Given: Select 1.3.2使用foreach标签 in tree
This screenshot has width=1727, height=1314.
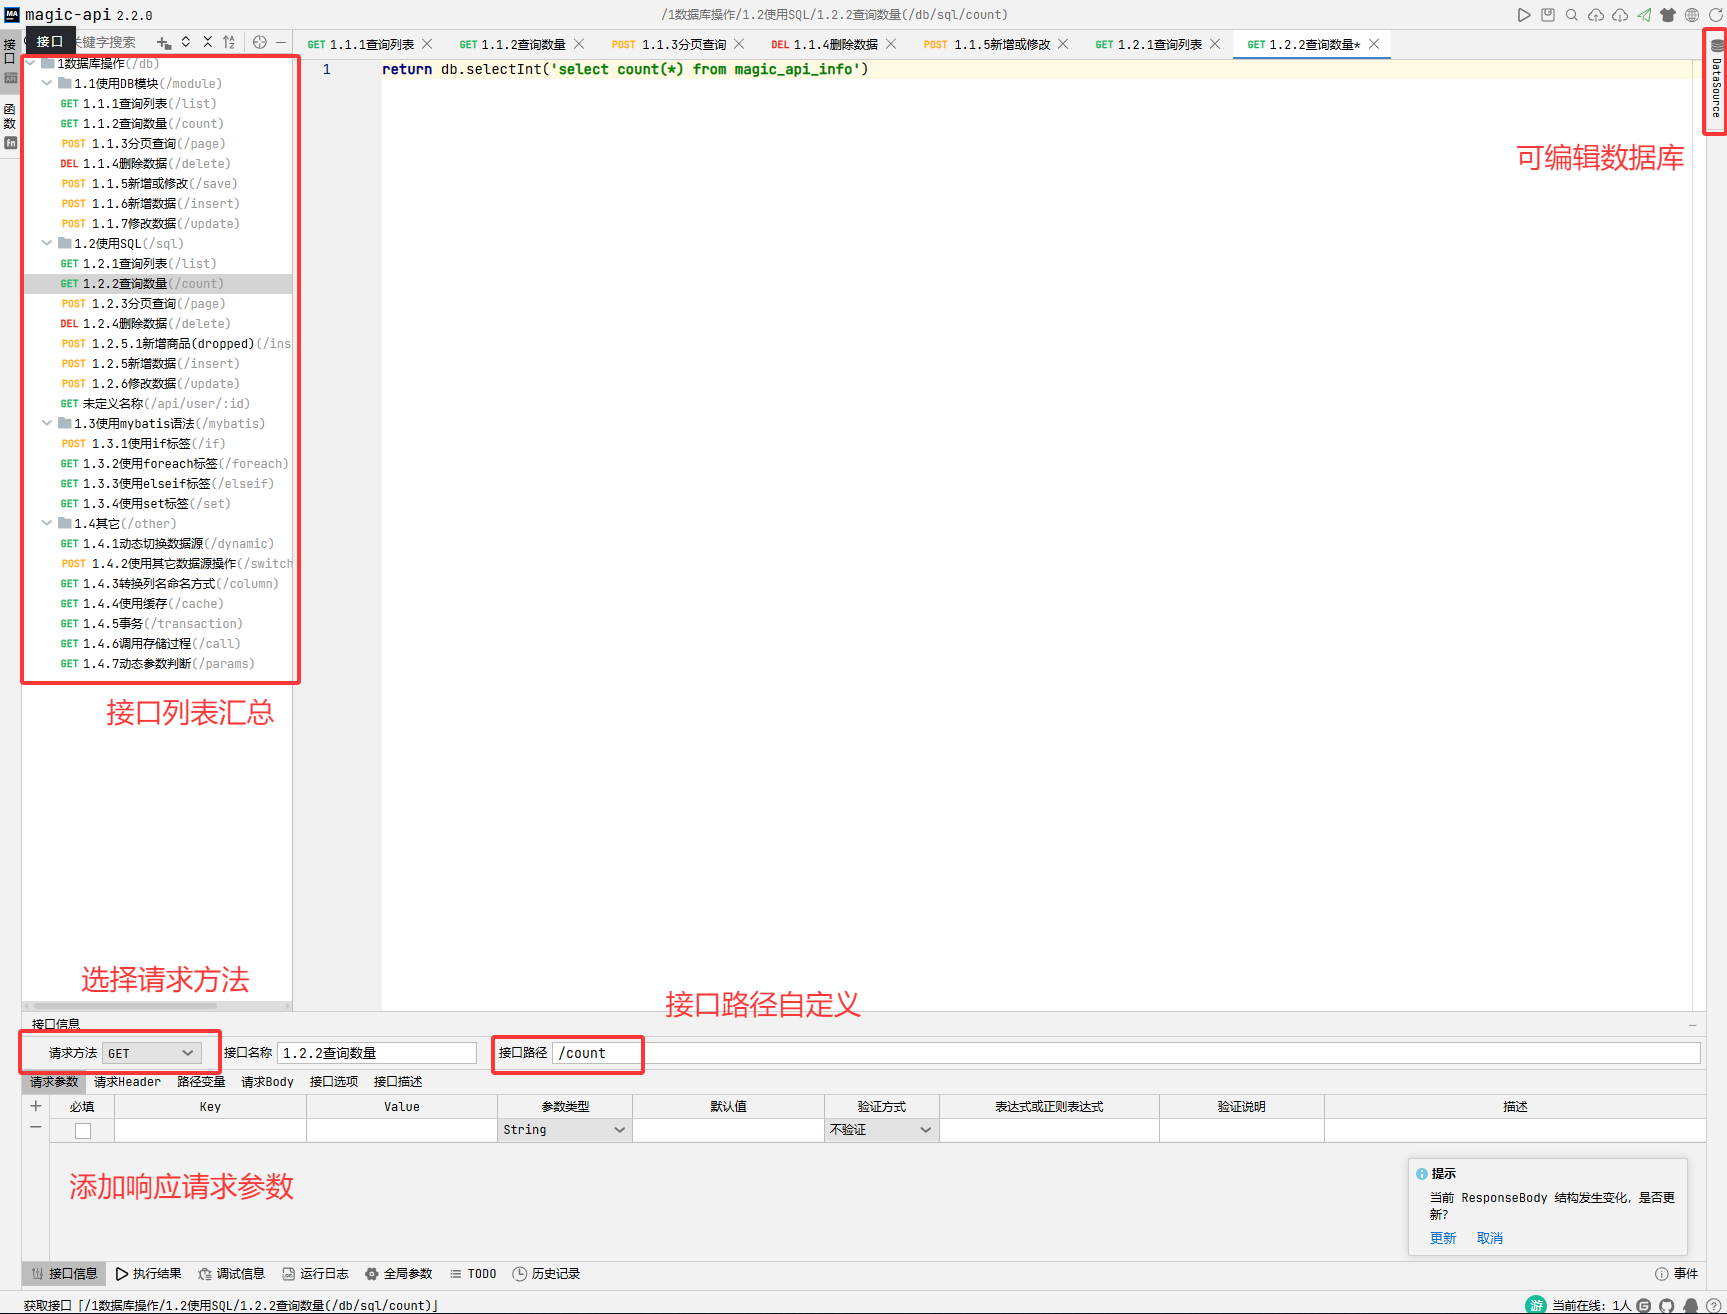Looking at the screenshot, I should [x=158, y=464].
